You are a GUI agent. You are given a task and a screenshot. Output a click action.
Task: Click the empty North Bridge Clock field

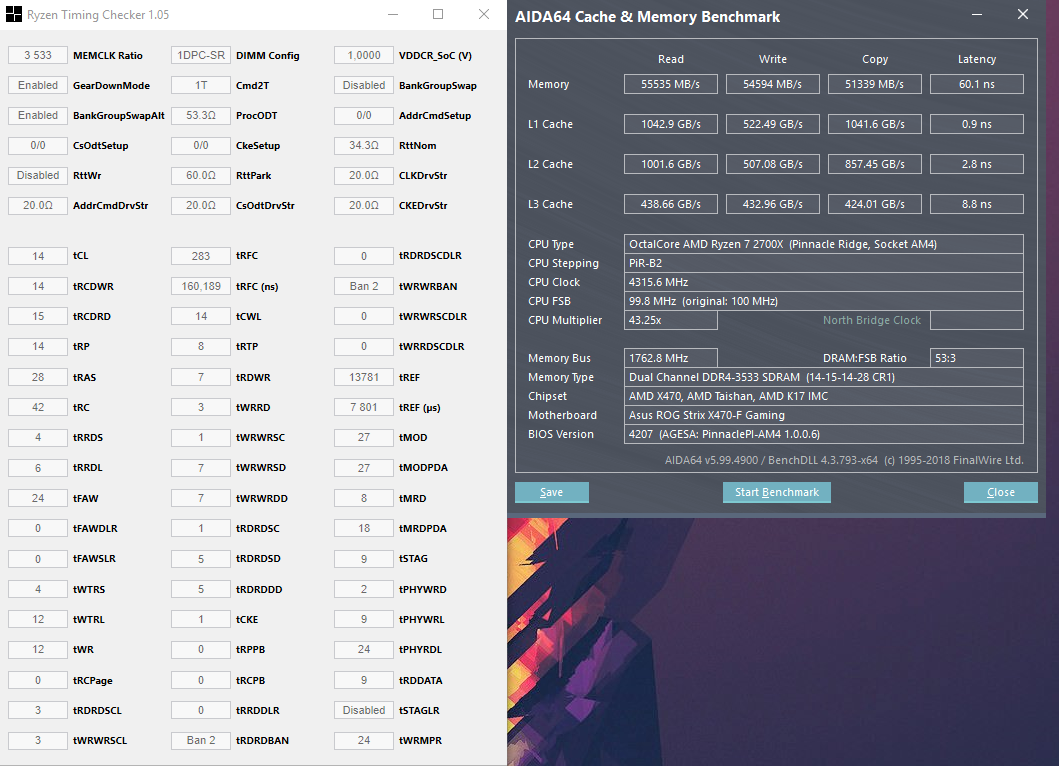tap(977, 320)
